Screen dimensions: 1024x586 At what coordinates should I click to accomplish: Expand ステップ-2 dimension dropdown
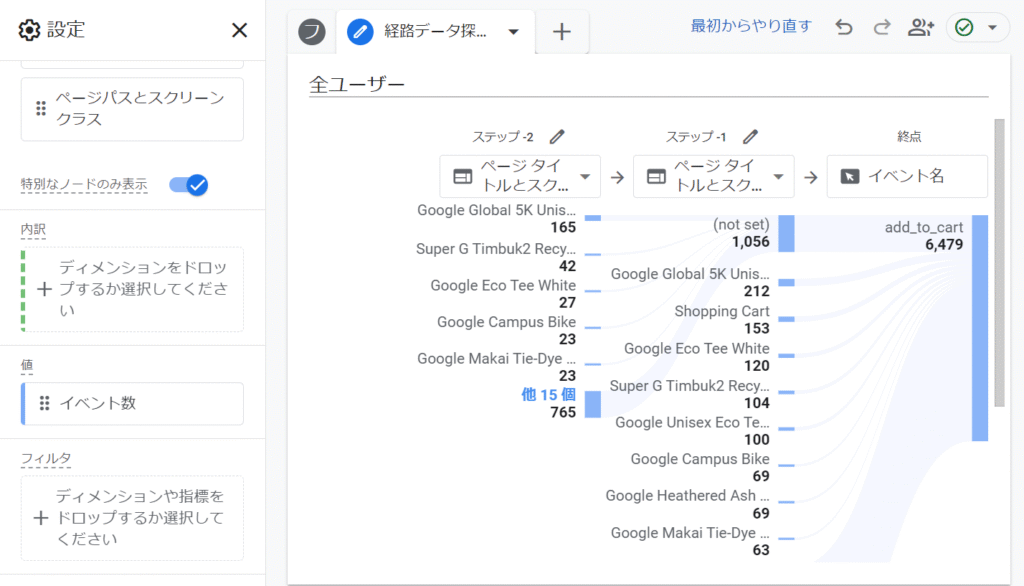[585, 177]
